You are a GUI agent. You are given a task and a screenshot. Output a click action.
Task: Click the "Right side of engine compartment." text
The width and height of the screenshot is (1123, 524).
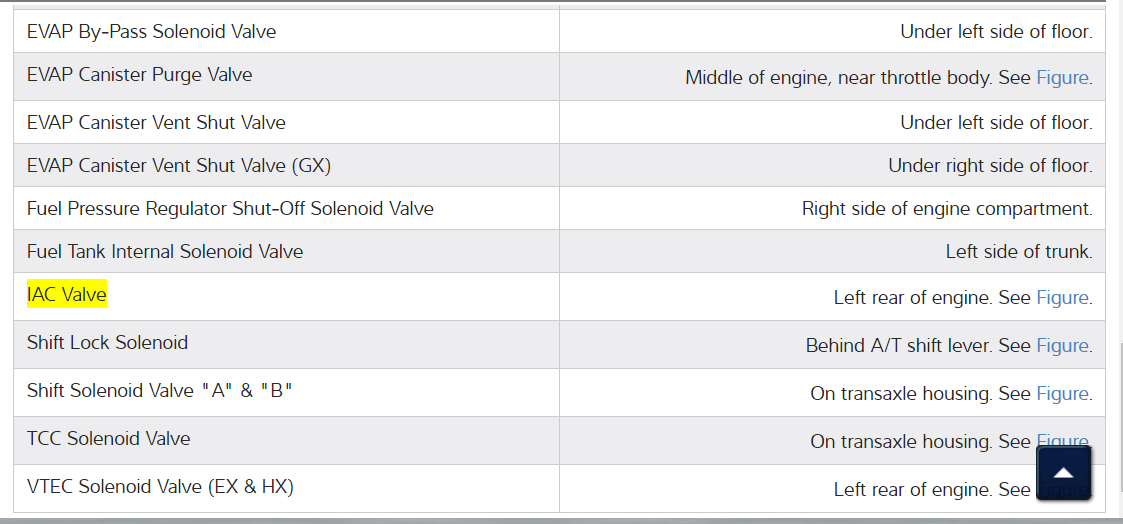coord(946,209)
